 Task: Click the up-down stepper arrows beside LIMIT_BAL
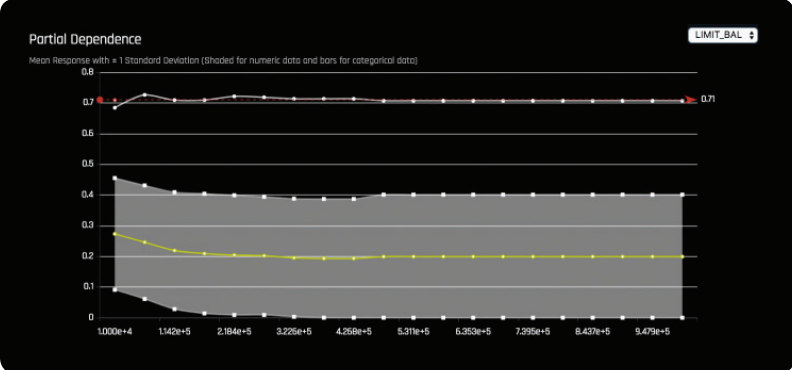(751, 35)
